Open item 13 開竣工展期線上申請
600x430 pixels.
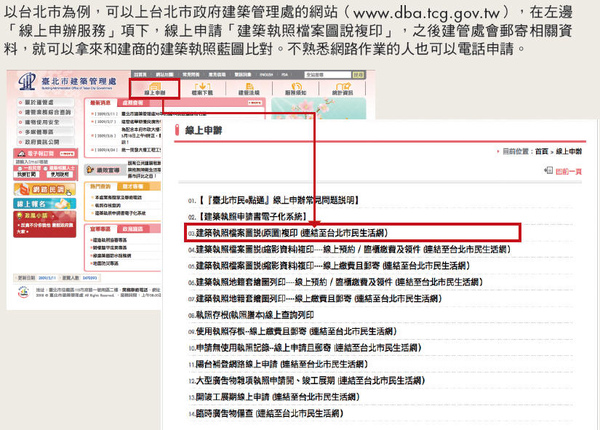coord(274,397)
